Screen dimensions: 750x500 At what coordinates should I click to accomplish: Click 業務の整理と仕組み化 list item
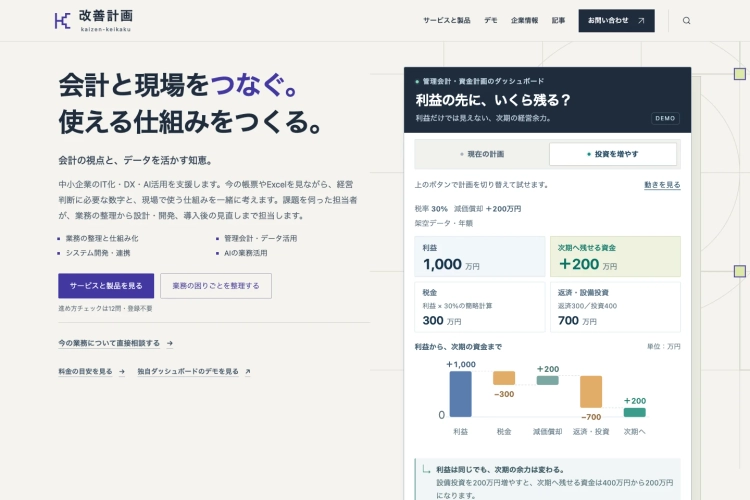click(x=101, y=238)
